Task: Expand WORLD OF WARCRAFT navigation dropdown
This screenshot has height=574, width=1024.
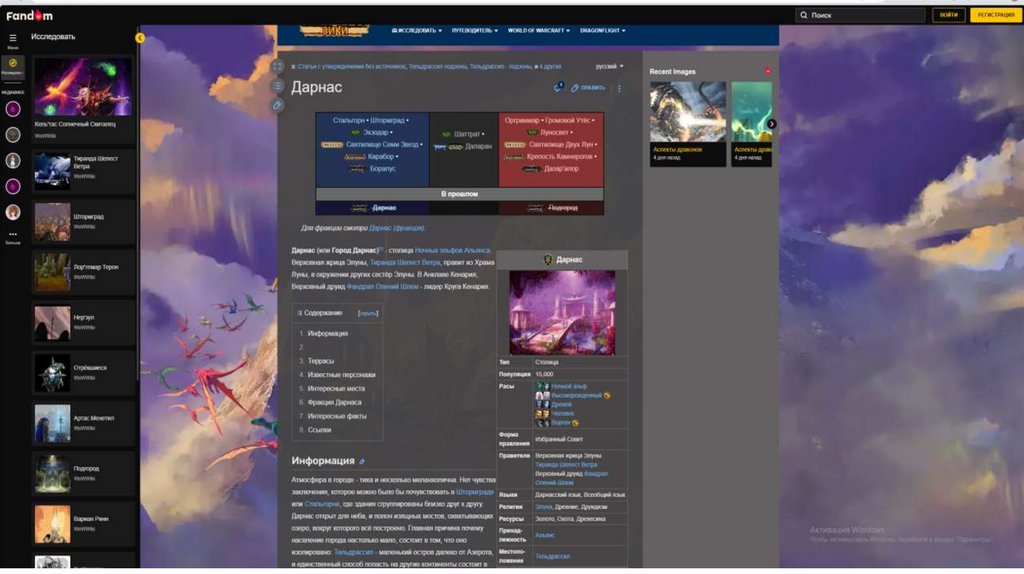Action: [539, 31]
